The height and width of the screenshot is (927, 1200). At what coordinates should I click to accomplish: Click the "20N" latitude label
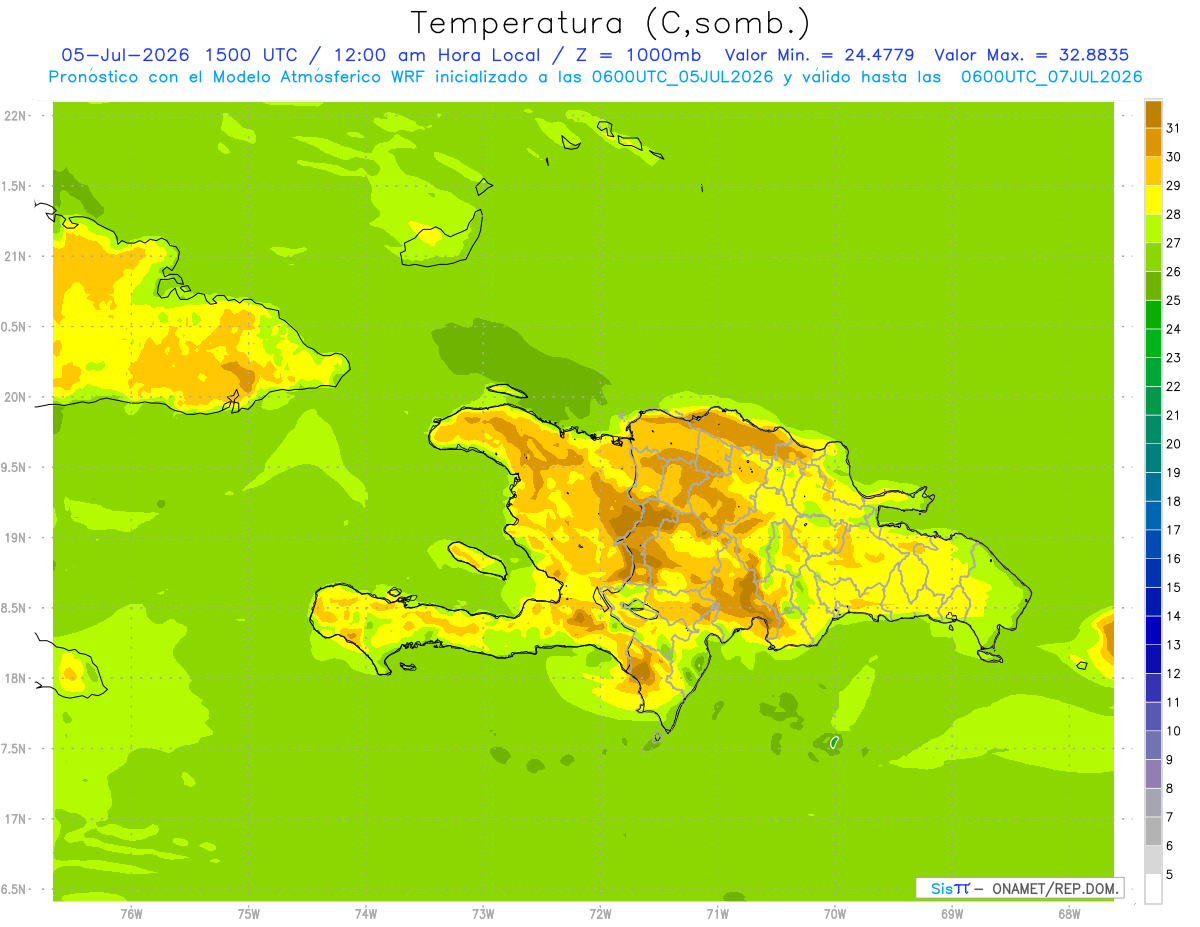(x=14, y=397)
